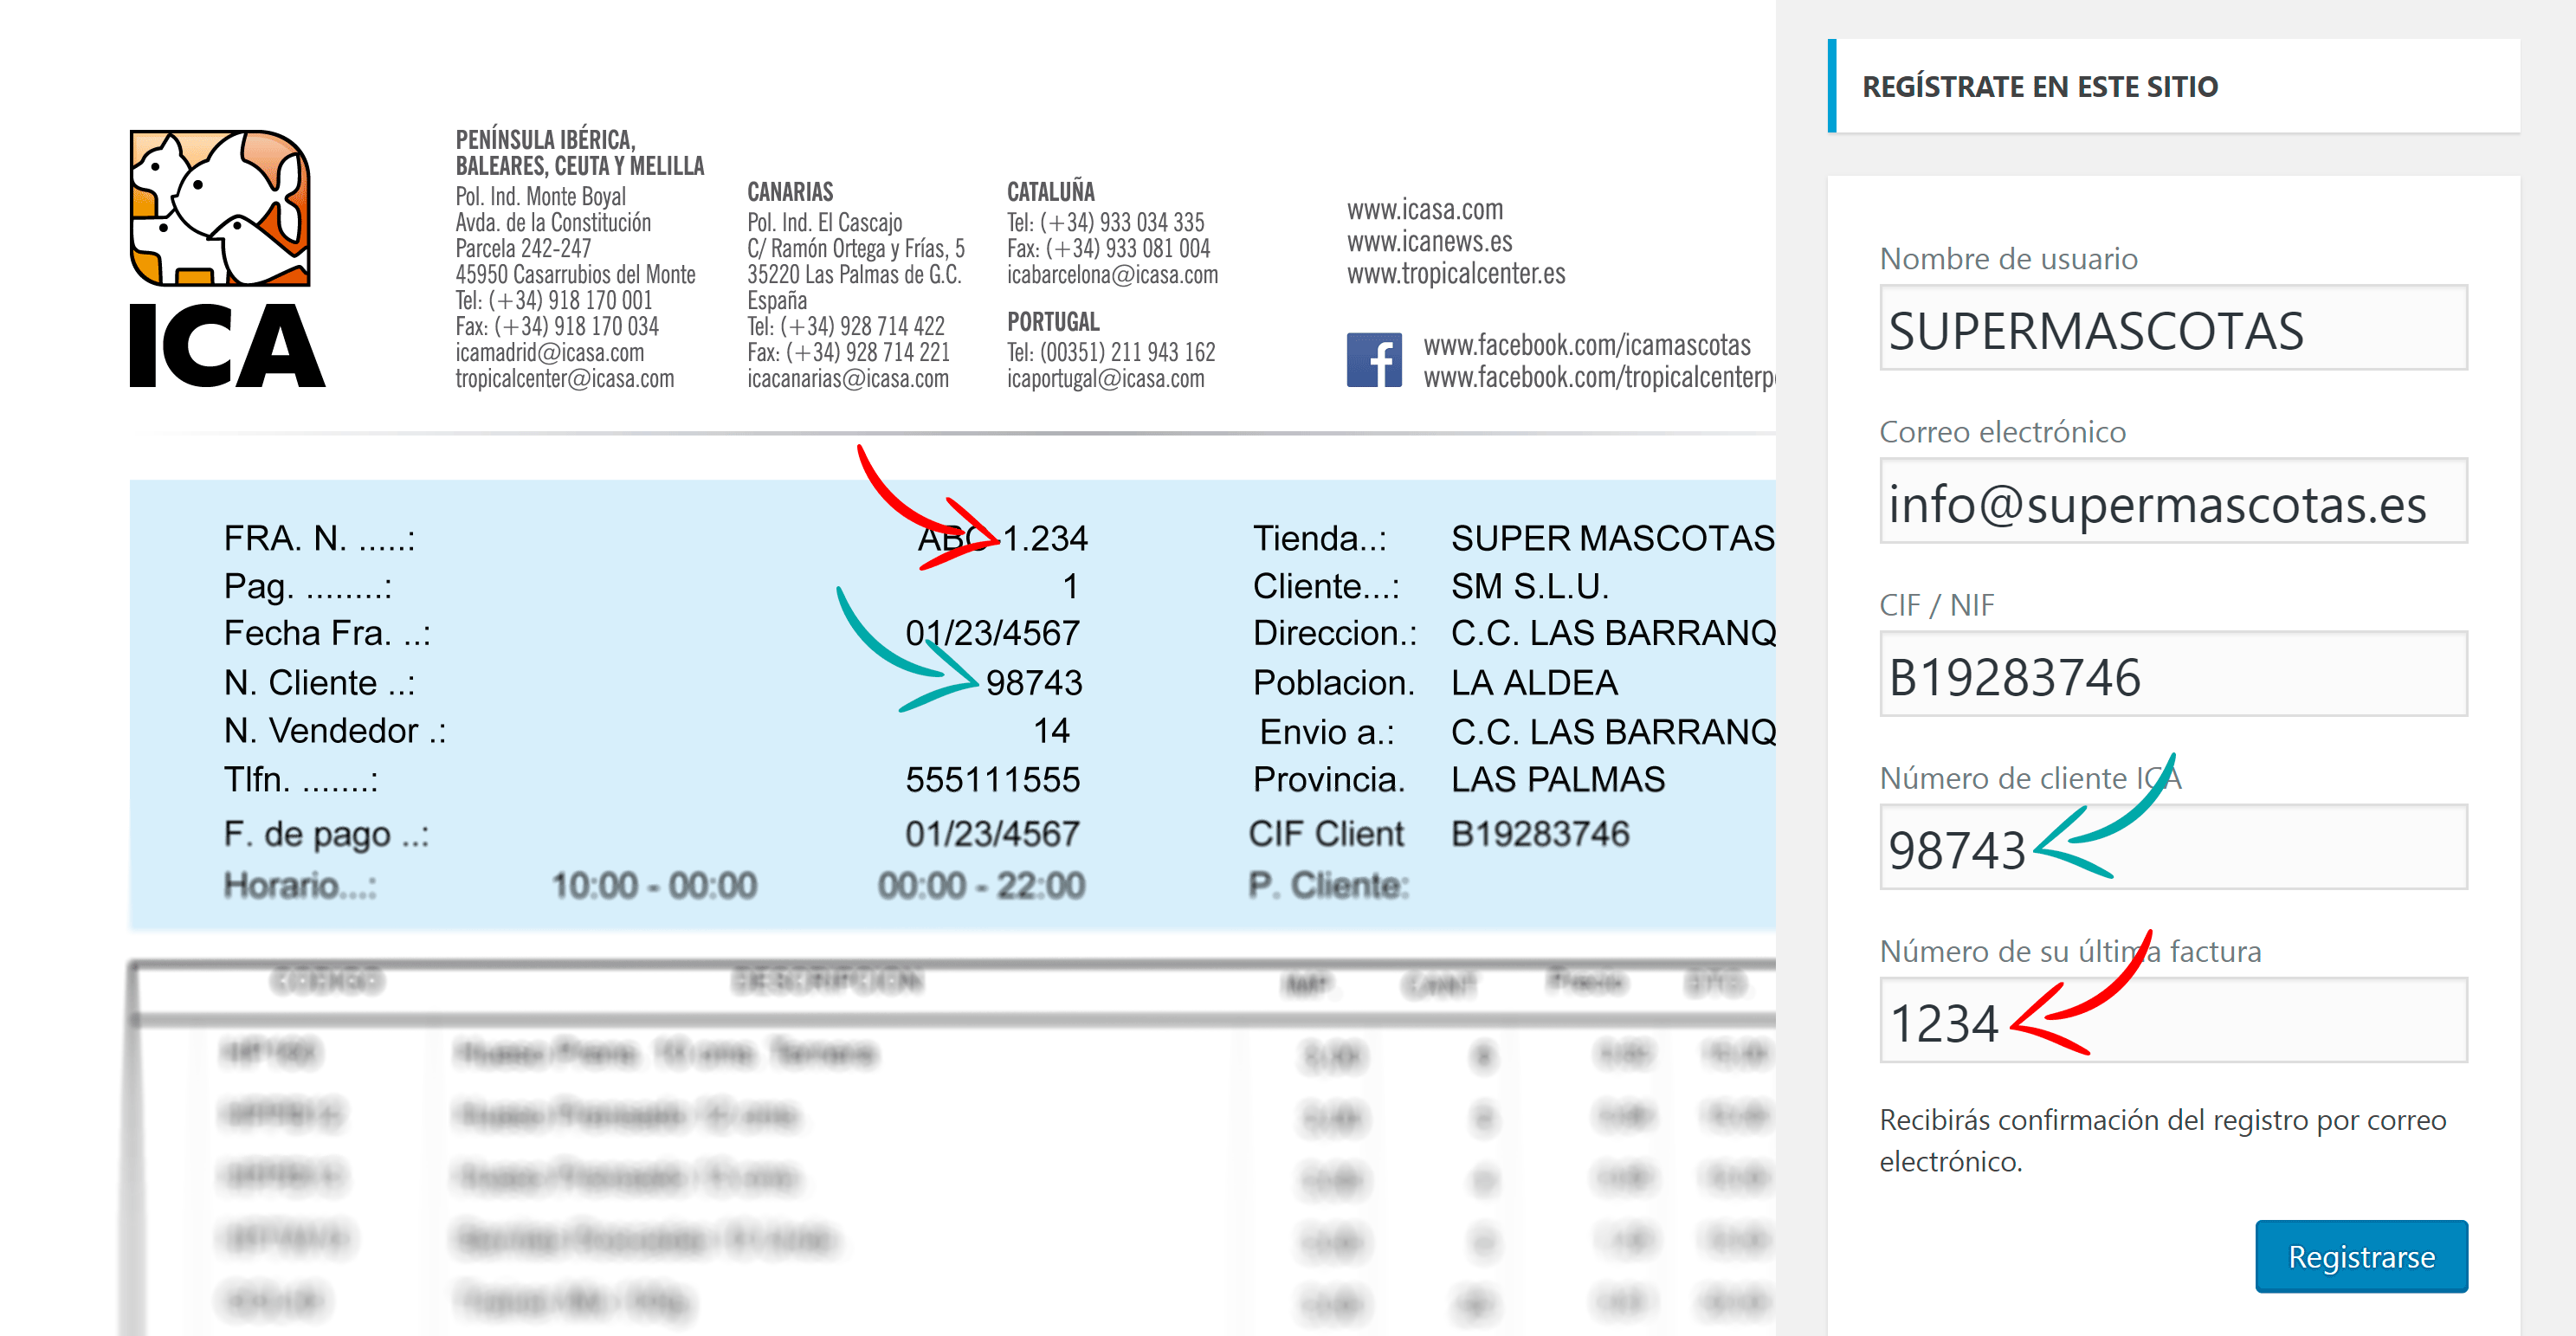Click the icabarcelona@icasa.com email
The height and width of the screenshot is (1336, 2576).
click(1112, 275)
